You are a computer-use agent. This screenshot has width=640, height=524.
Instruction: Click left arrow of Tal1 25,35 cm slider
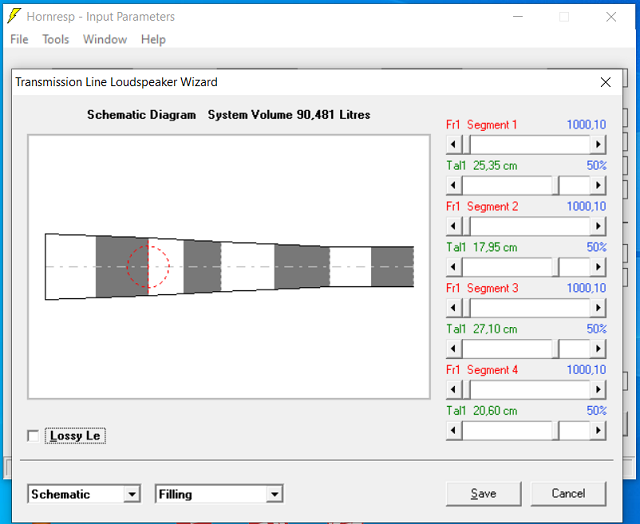pyautogui.click(x=454, y=185)
